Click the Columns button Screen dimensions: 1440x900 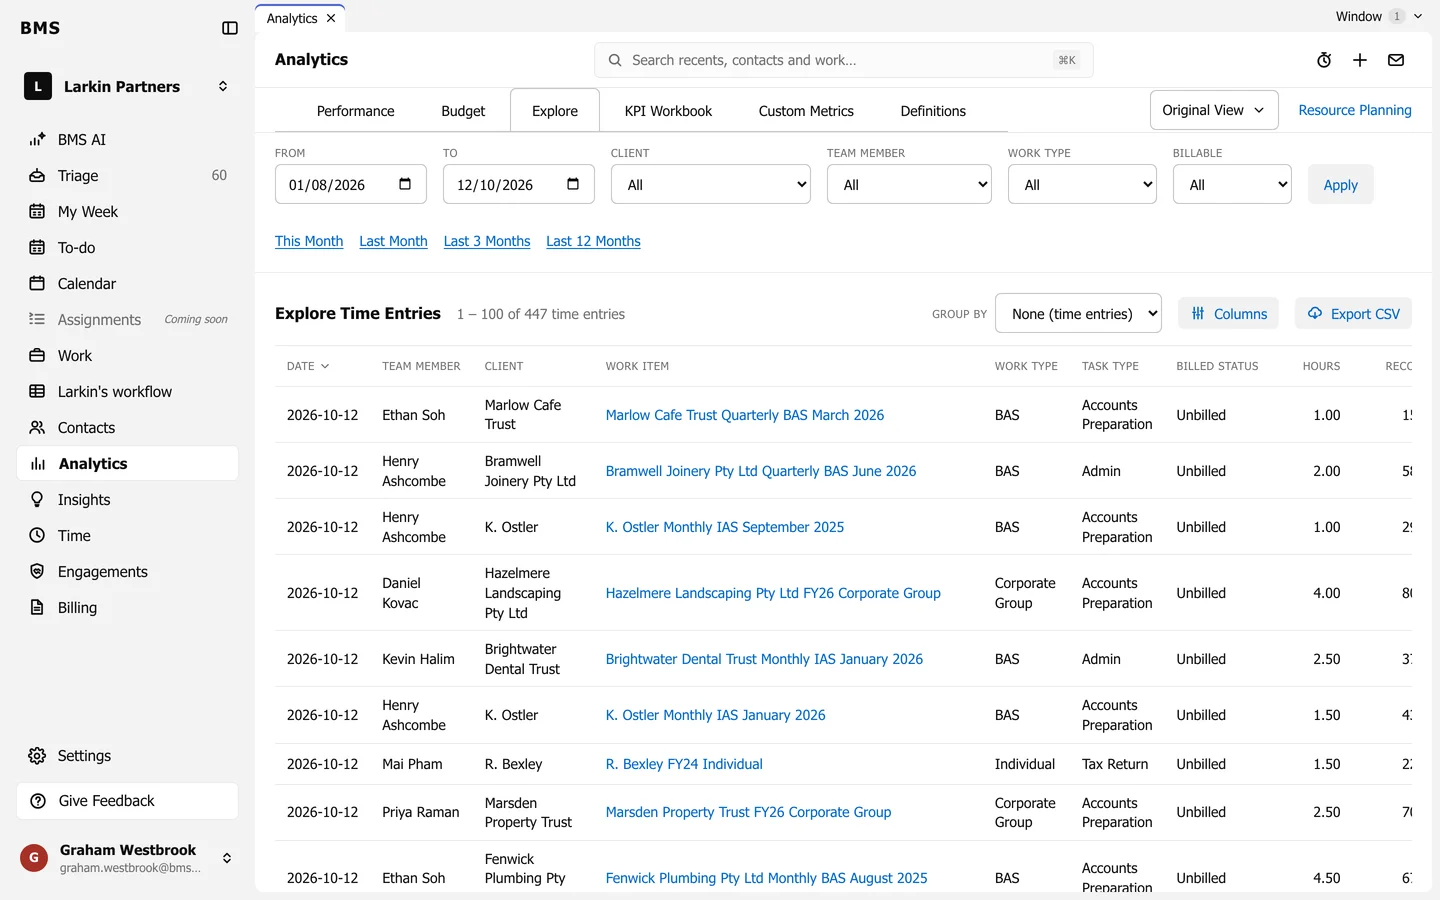tap(1229, 314)
